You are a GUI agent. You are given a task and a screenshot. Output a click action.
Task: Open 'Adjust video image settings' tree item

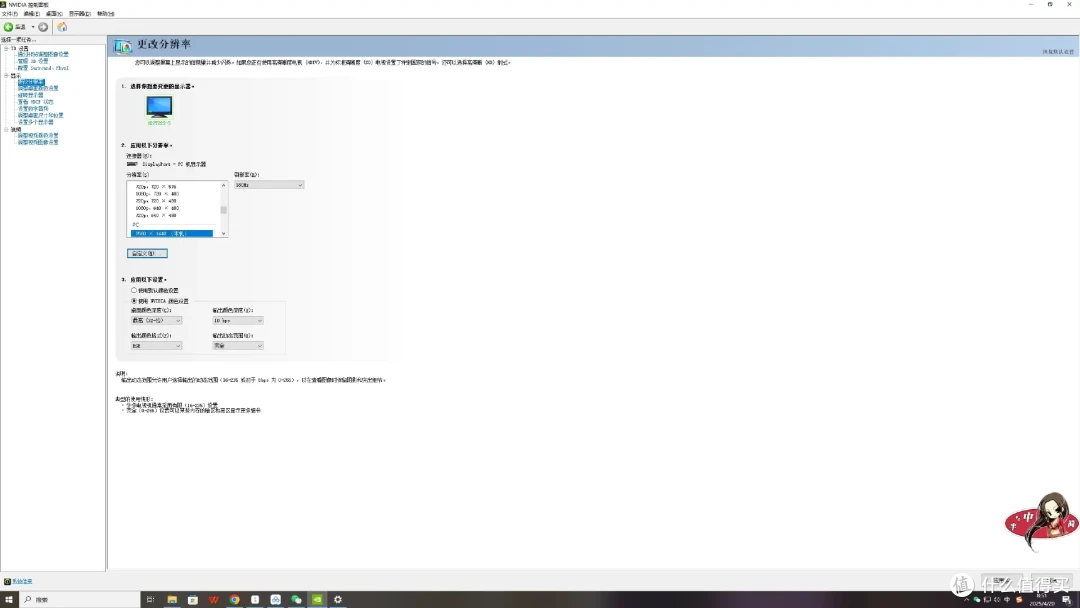(x=38, y=143)
